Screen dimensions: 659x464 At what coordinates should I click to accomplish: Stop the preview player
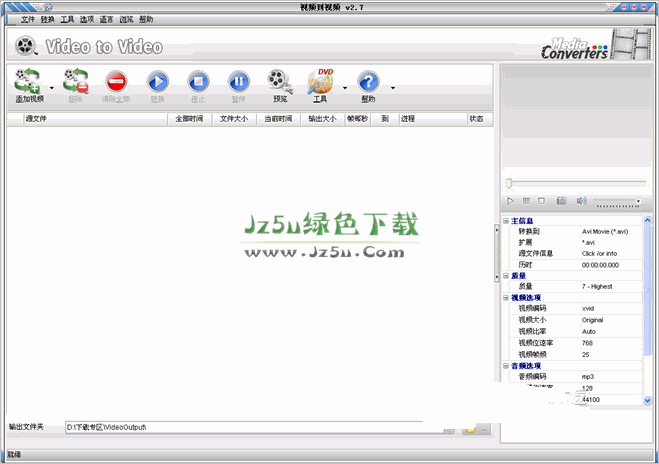[x=541, y=201]
